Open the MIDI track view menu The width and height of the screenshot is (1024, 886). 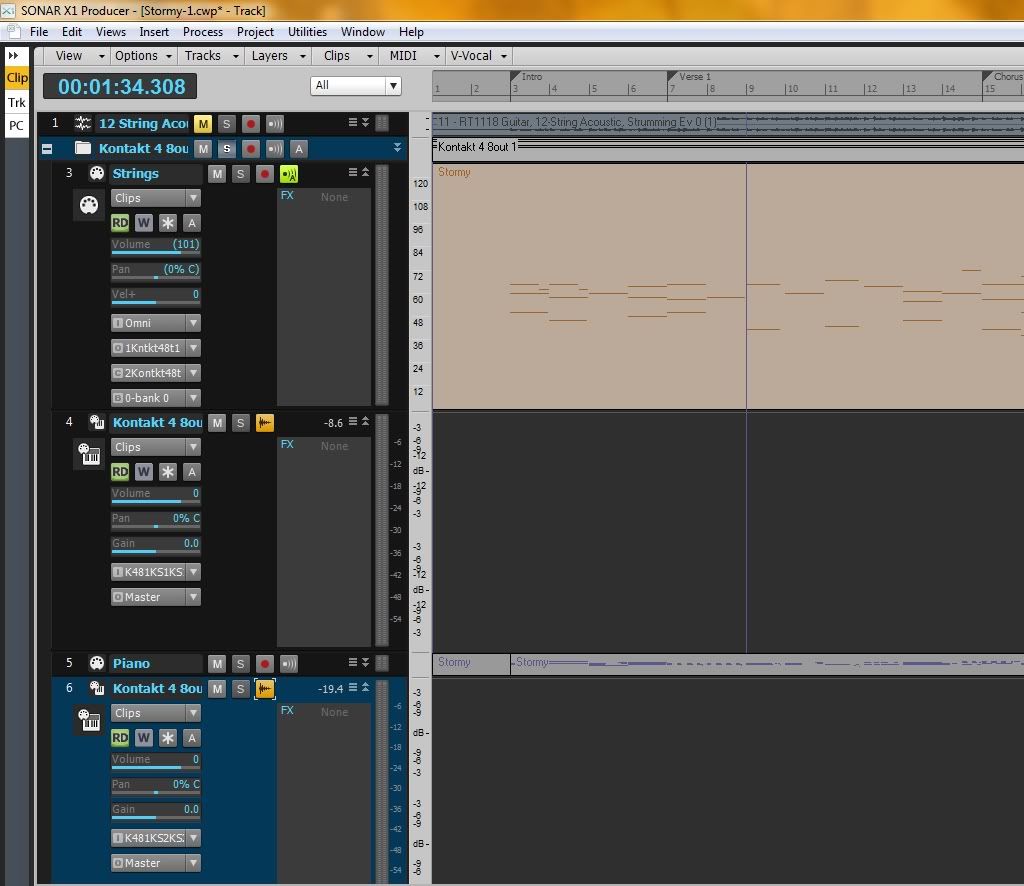point(408,56)
